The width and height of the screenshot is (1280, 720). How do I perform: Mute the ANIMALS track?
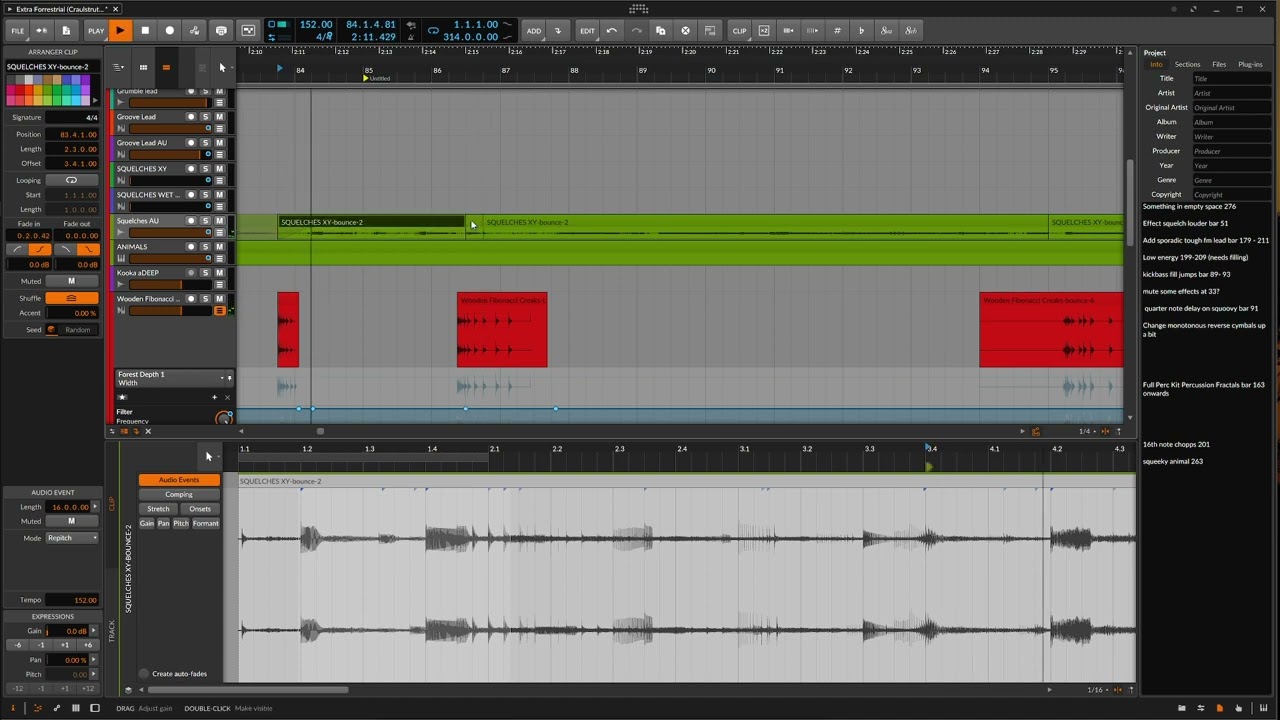[x=219, y=247]
